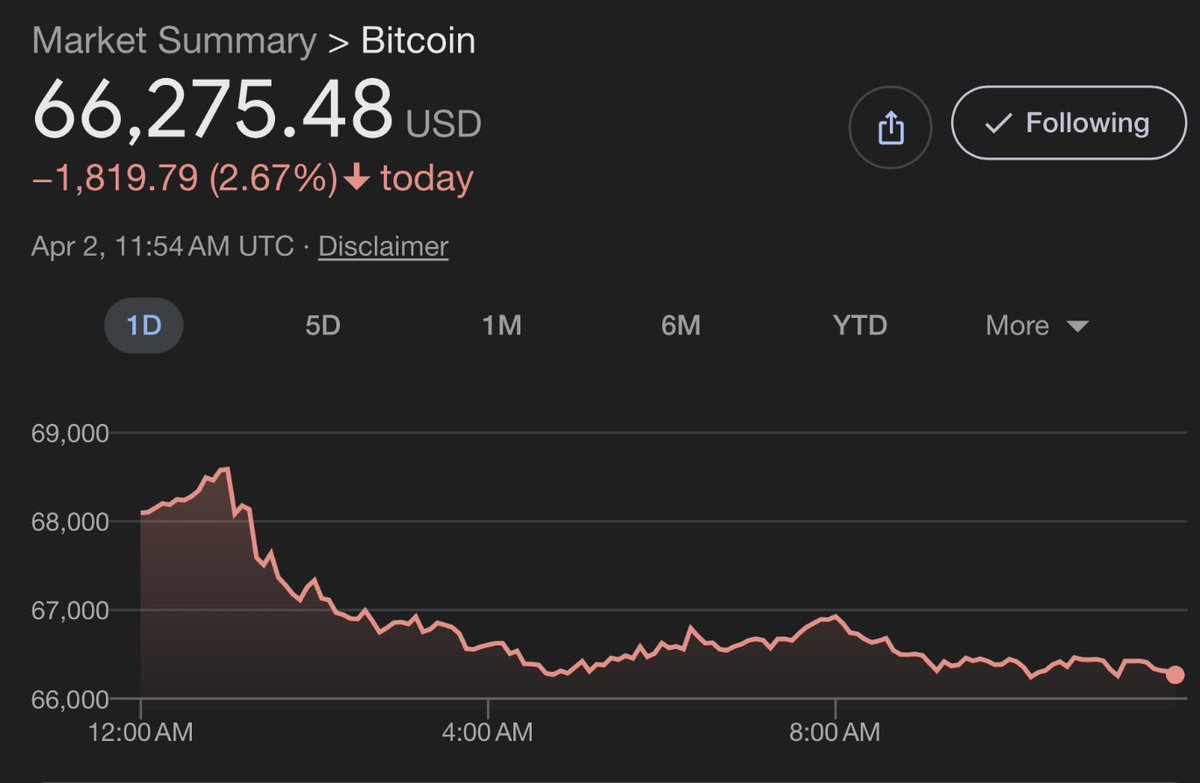The height and width of the screenshot is (783, 1200).
Task: Open the Market Summary breadcrumb link
Action: point(173,41)
